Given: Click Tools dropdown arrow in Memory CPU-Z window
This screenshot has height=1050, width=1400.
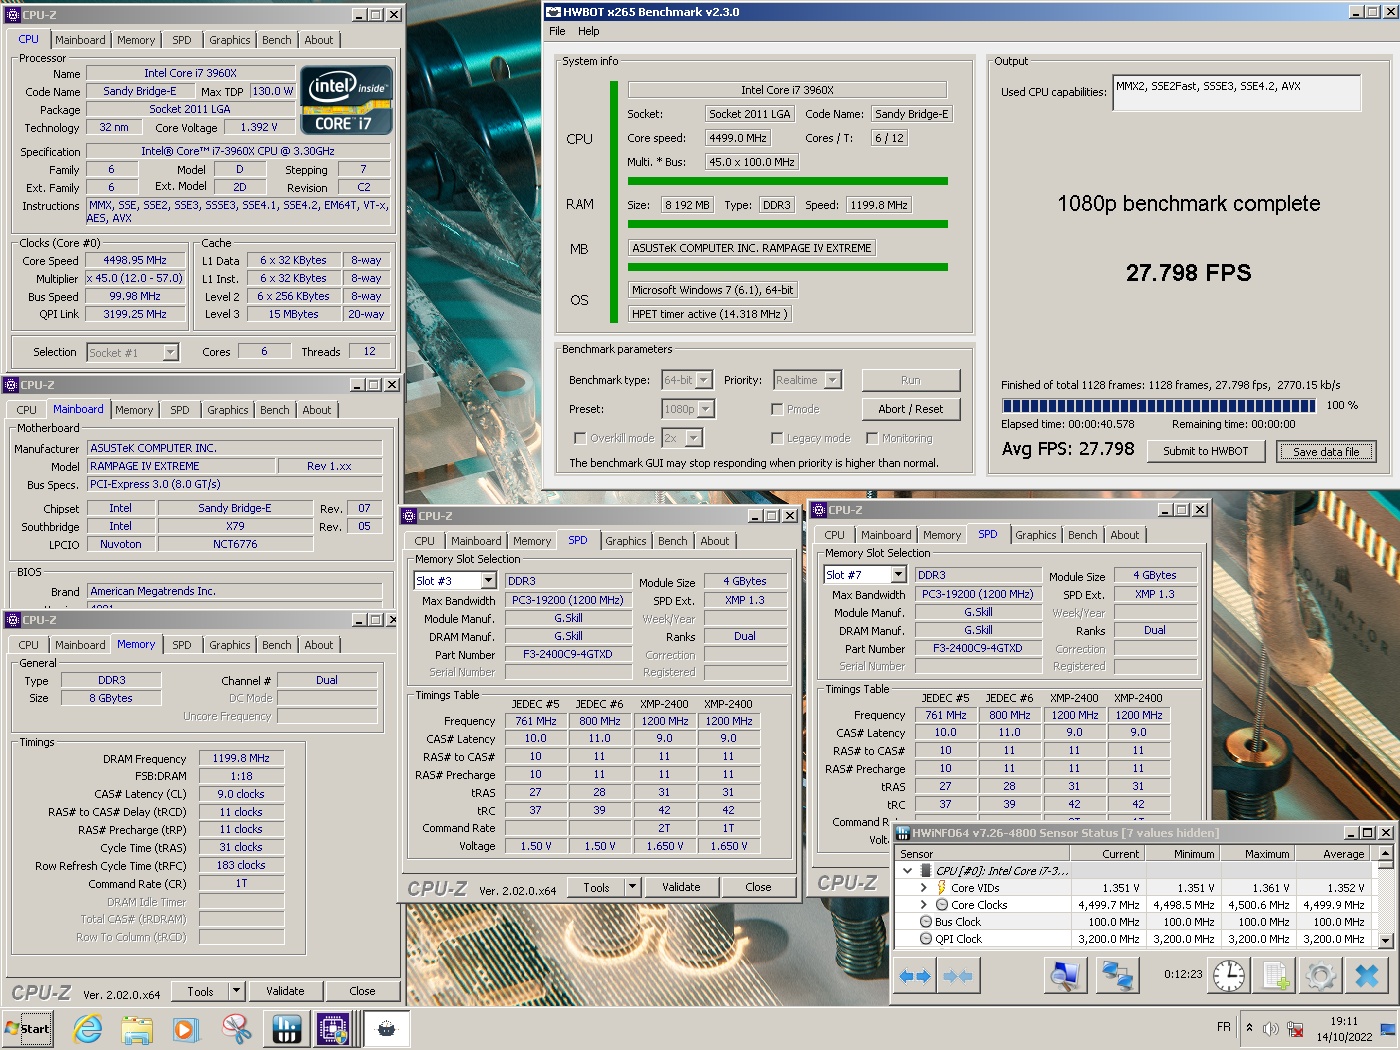Looking at the screenshot, I should [x=236, y=991].
